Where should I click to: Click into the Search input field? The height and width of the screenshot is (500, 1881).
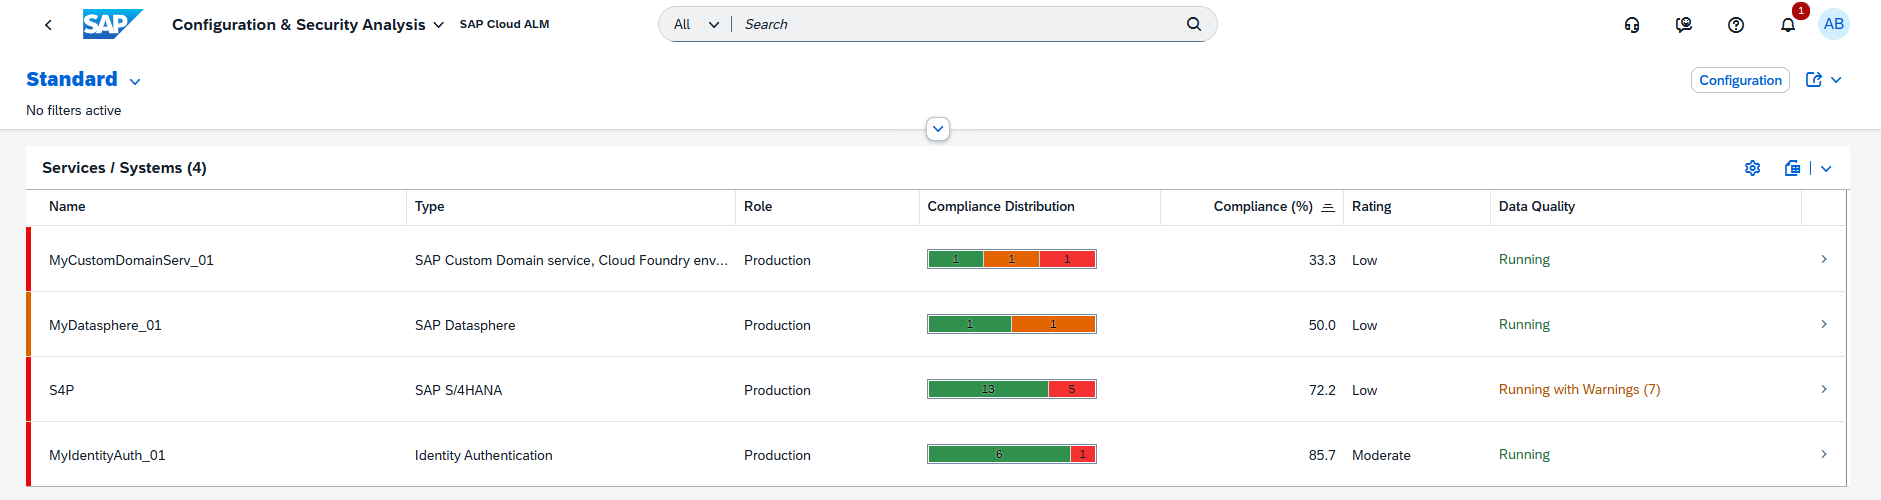(x=960, y=24)
